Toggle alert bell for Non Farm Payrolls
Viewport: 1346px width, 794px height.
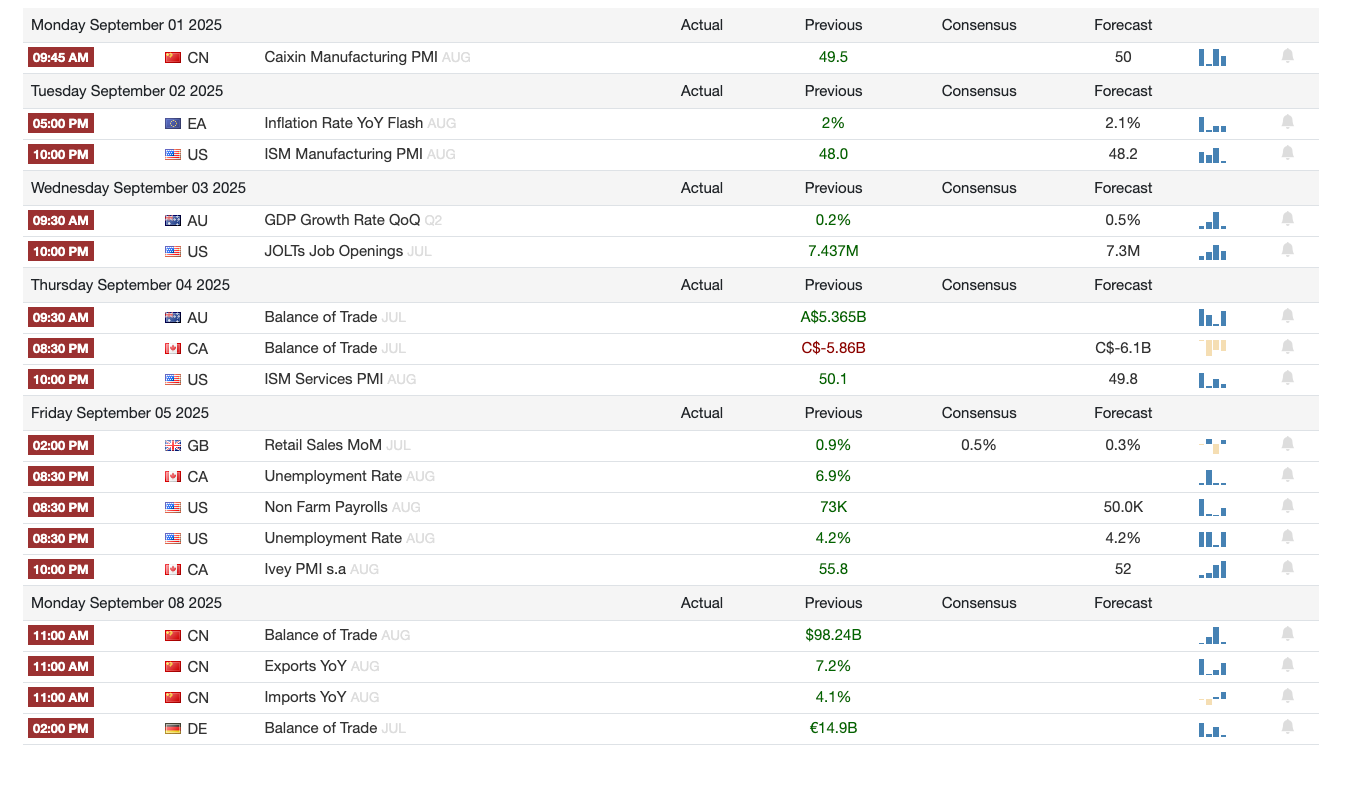pyautogui.click(x=1287, y=506)
